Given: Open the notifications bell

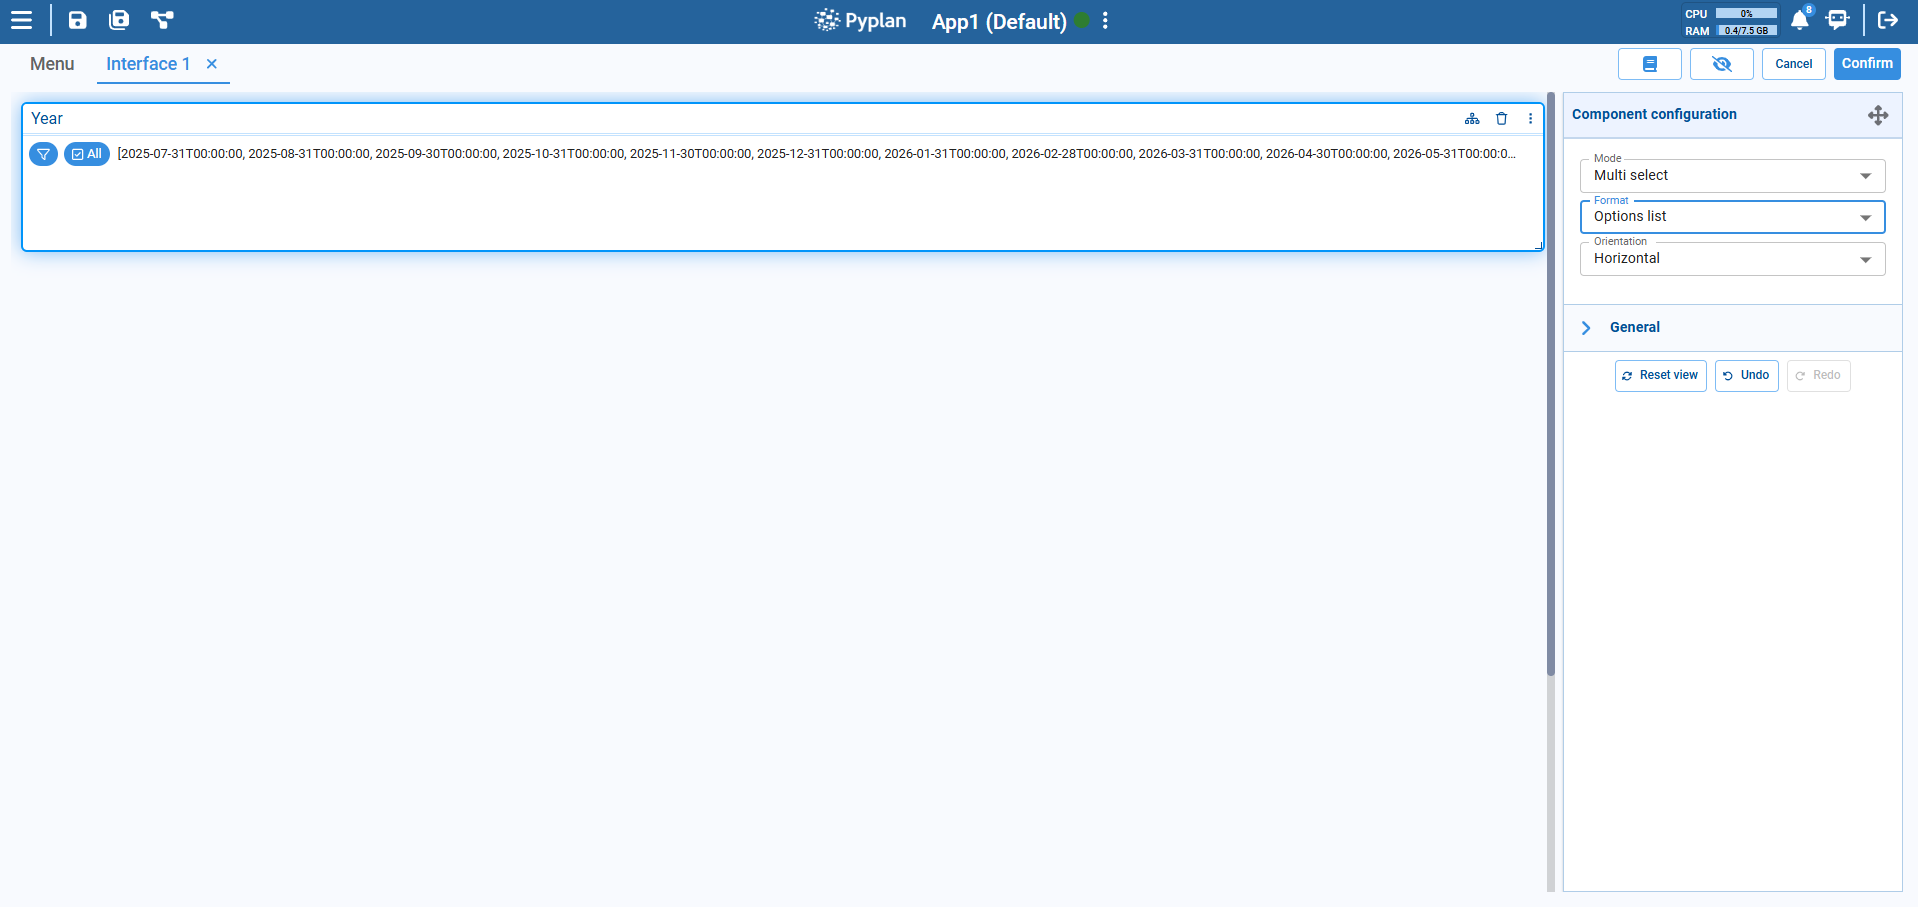Looking at the screenshot, I should click(1799, 20).
